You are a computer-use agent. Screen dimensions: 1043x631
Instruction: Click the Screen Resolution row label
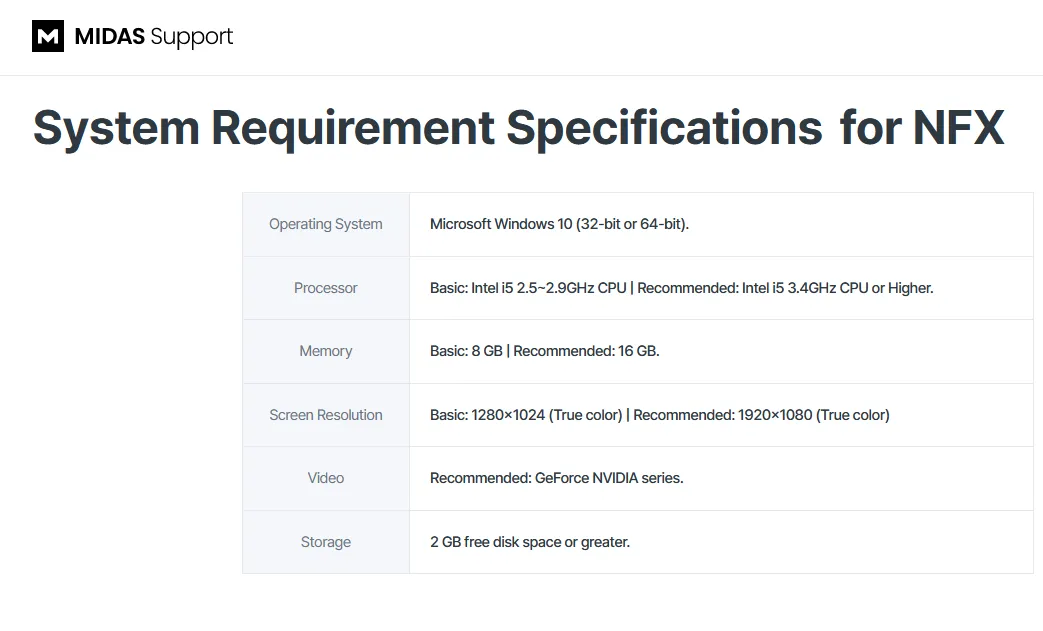pos(325,415)
